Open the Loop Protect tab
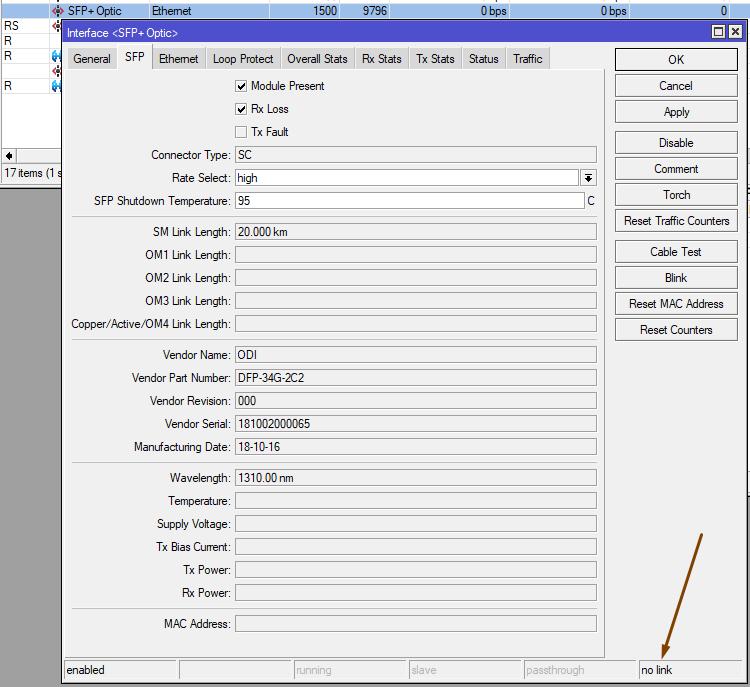The width and height of the screenshot is (750, 687). (243, 59)
